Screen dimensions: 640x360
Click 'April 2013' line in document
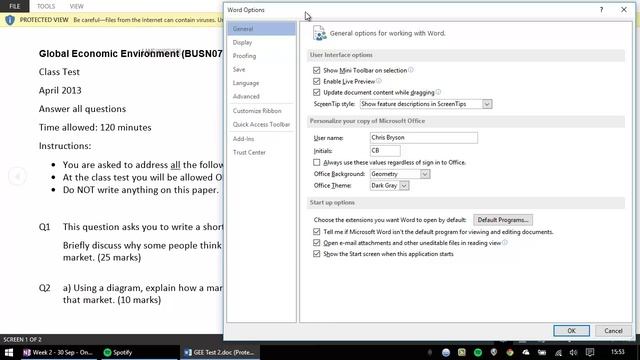pyautogui.click(x=60, y=90)
